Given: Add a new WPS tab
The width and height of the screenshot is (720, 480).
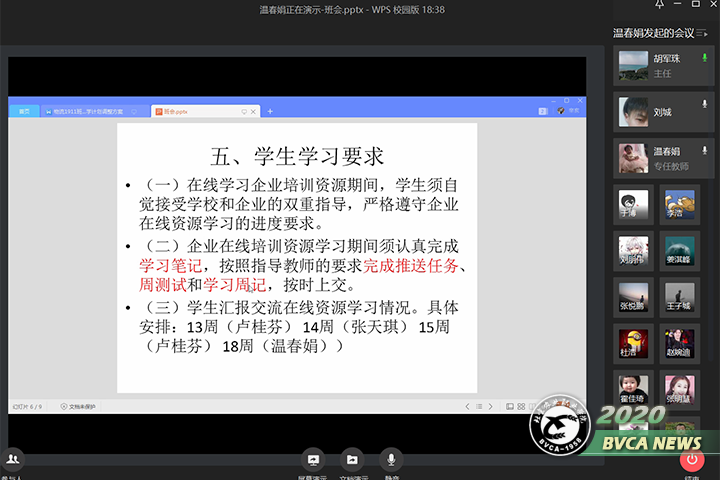Looking at the screenshot, I should click(x=270, y=111).
